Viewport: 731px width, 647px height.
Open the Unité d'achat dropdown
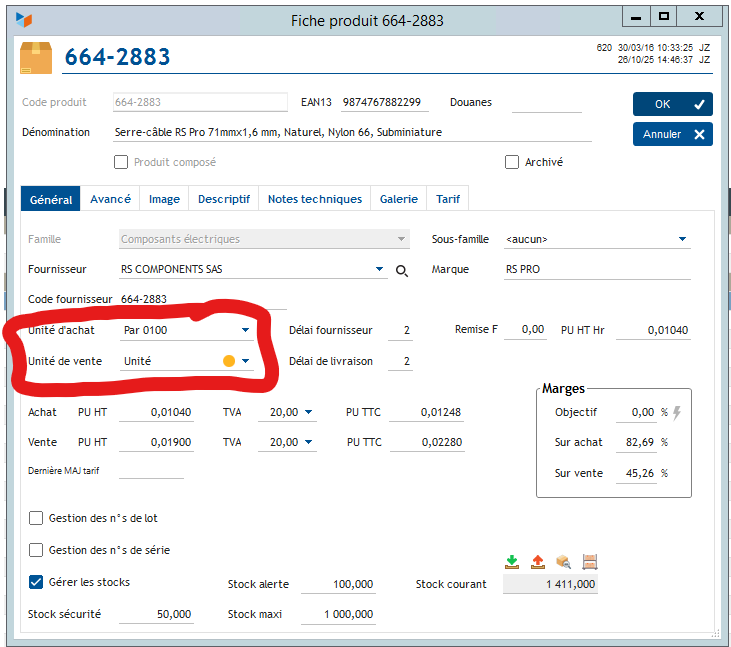pyautogui.click(x=245, y=330)
